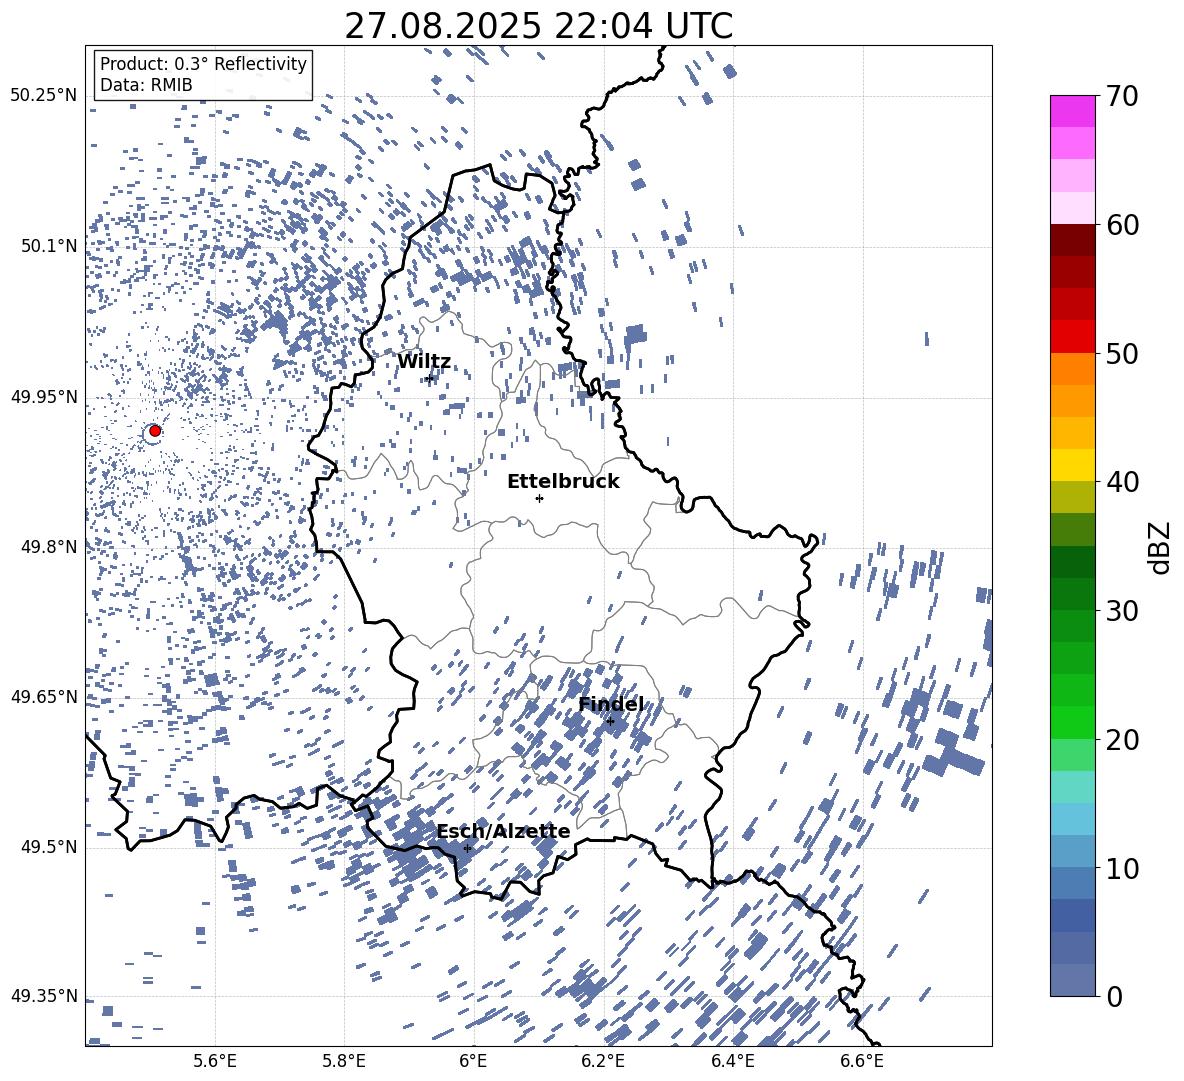Screen dimensions: 1184x1081
Task: Click the red radar location dot
Action: [155, 431]
